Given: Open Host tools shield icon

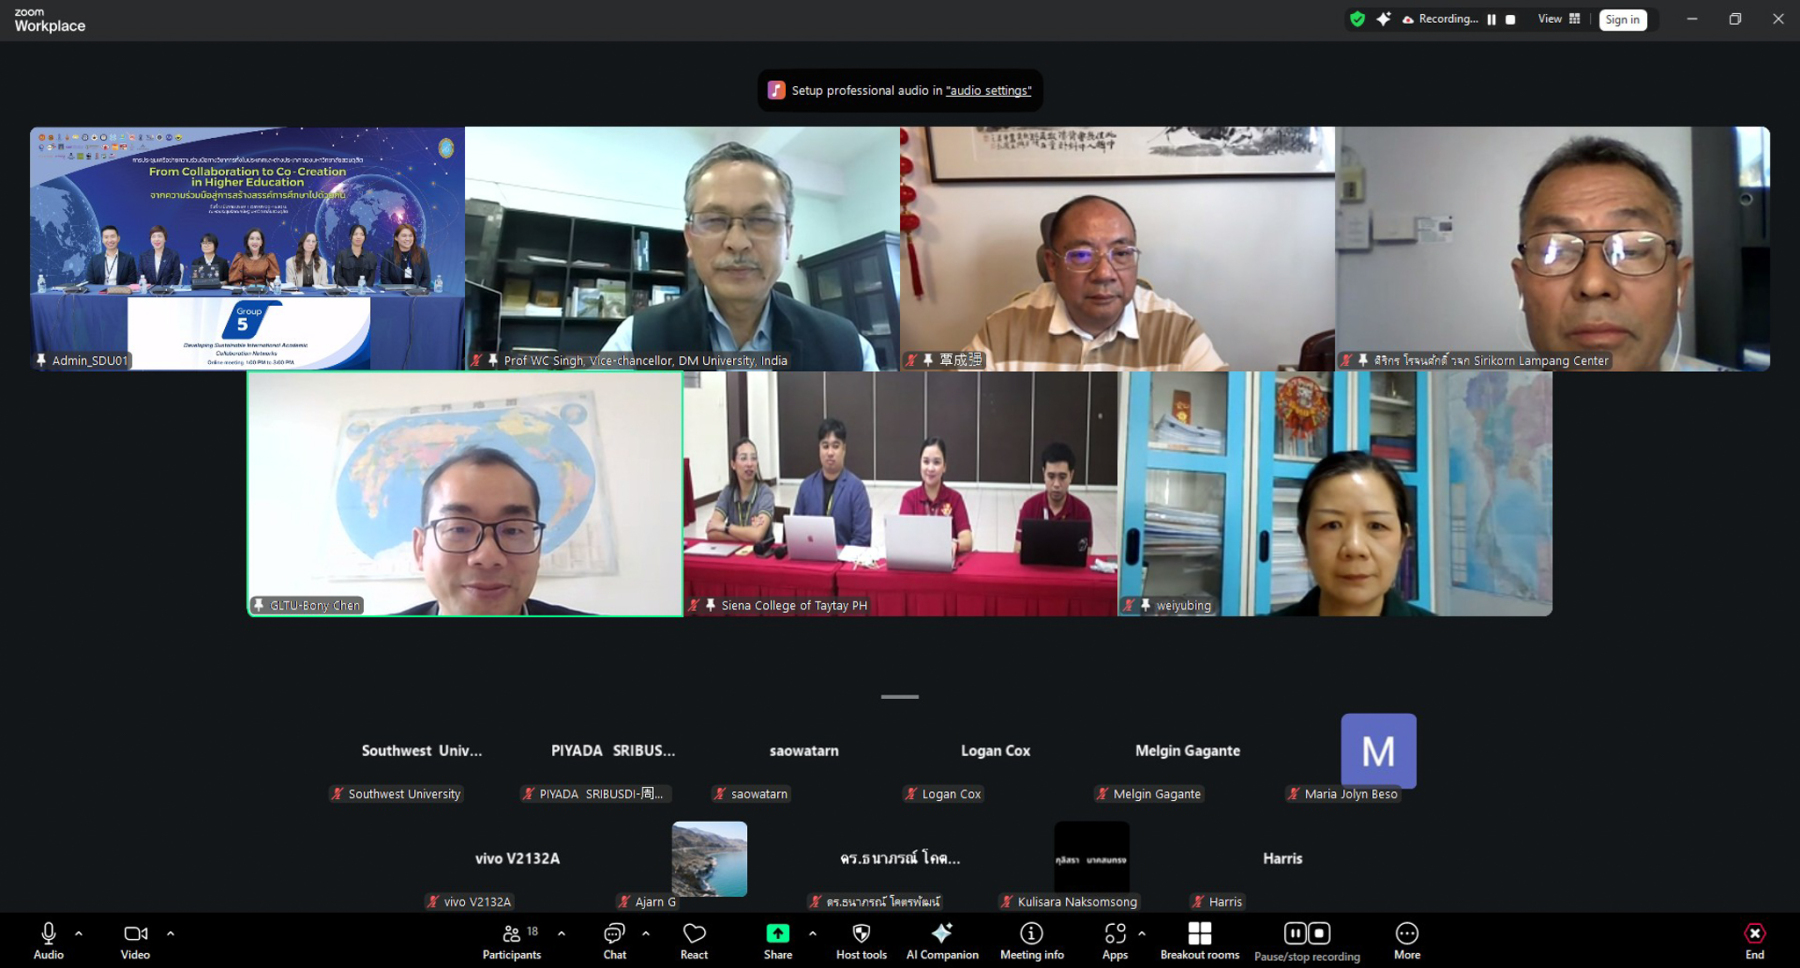Looking at the screenshot, I should click(861, 940).
